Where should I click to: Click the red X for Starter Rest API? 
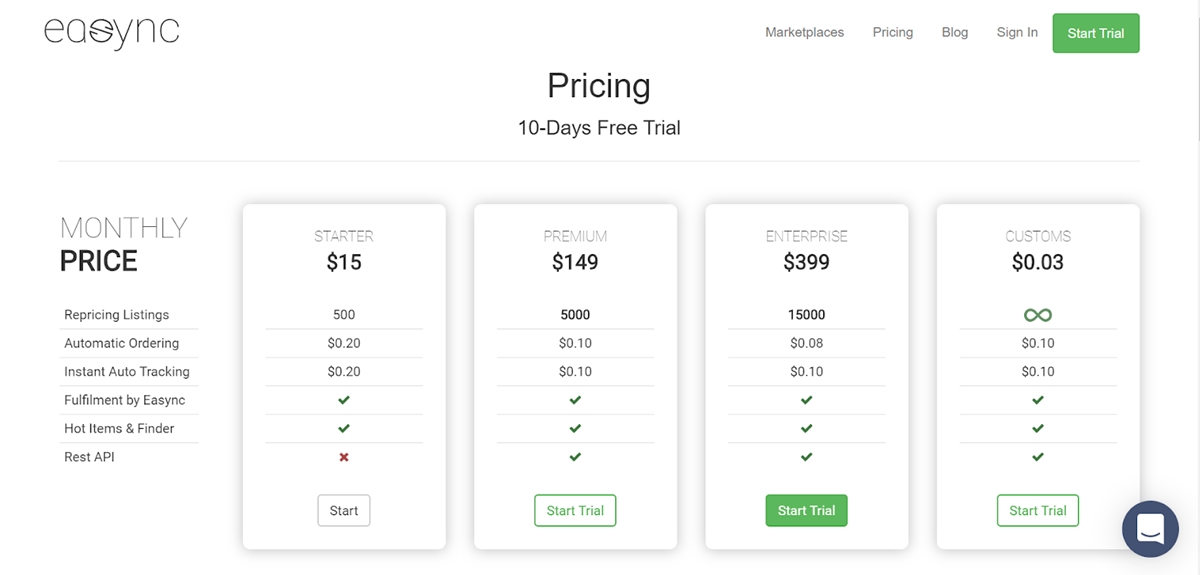(x=344, y=457)
